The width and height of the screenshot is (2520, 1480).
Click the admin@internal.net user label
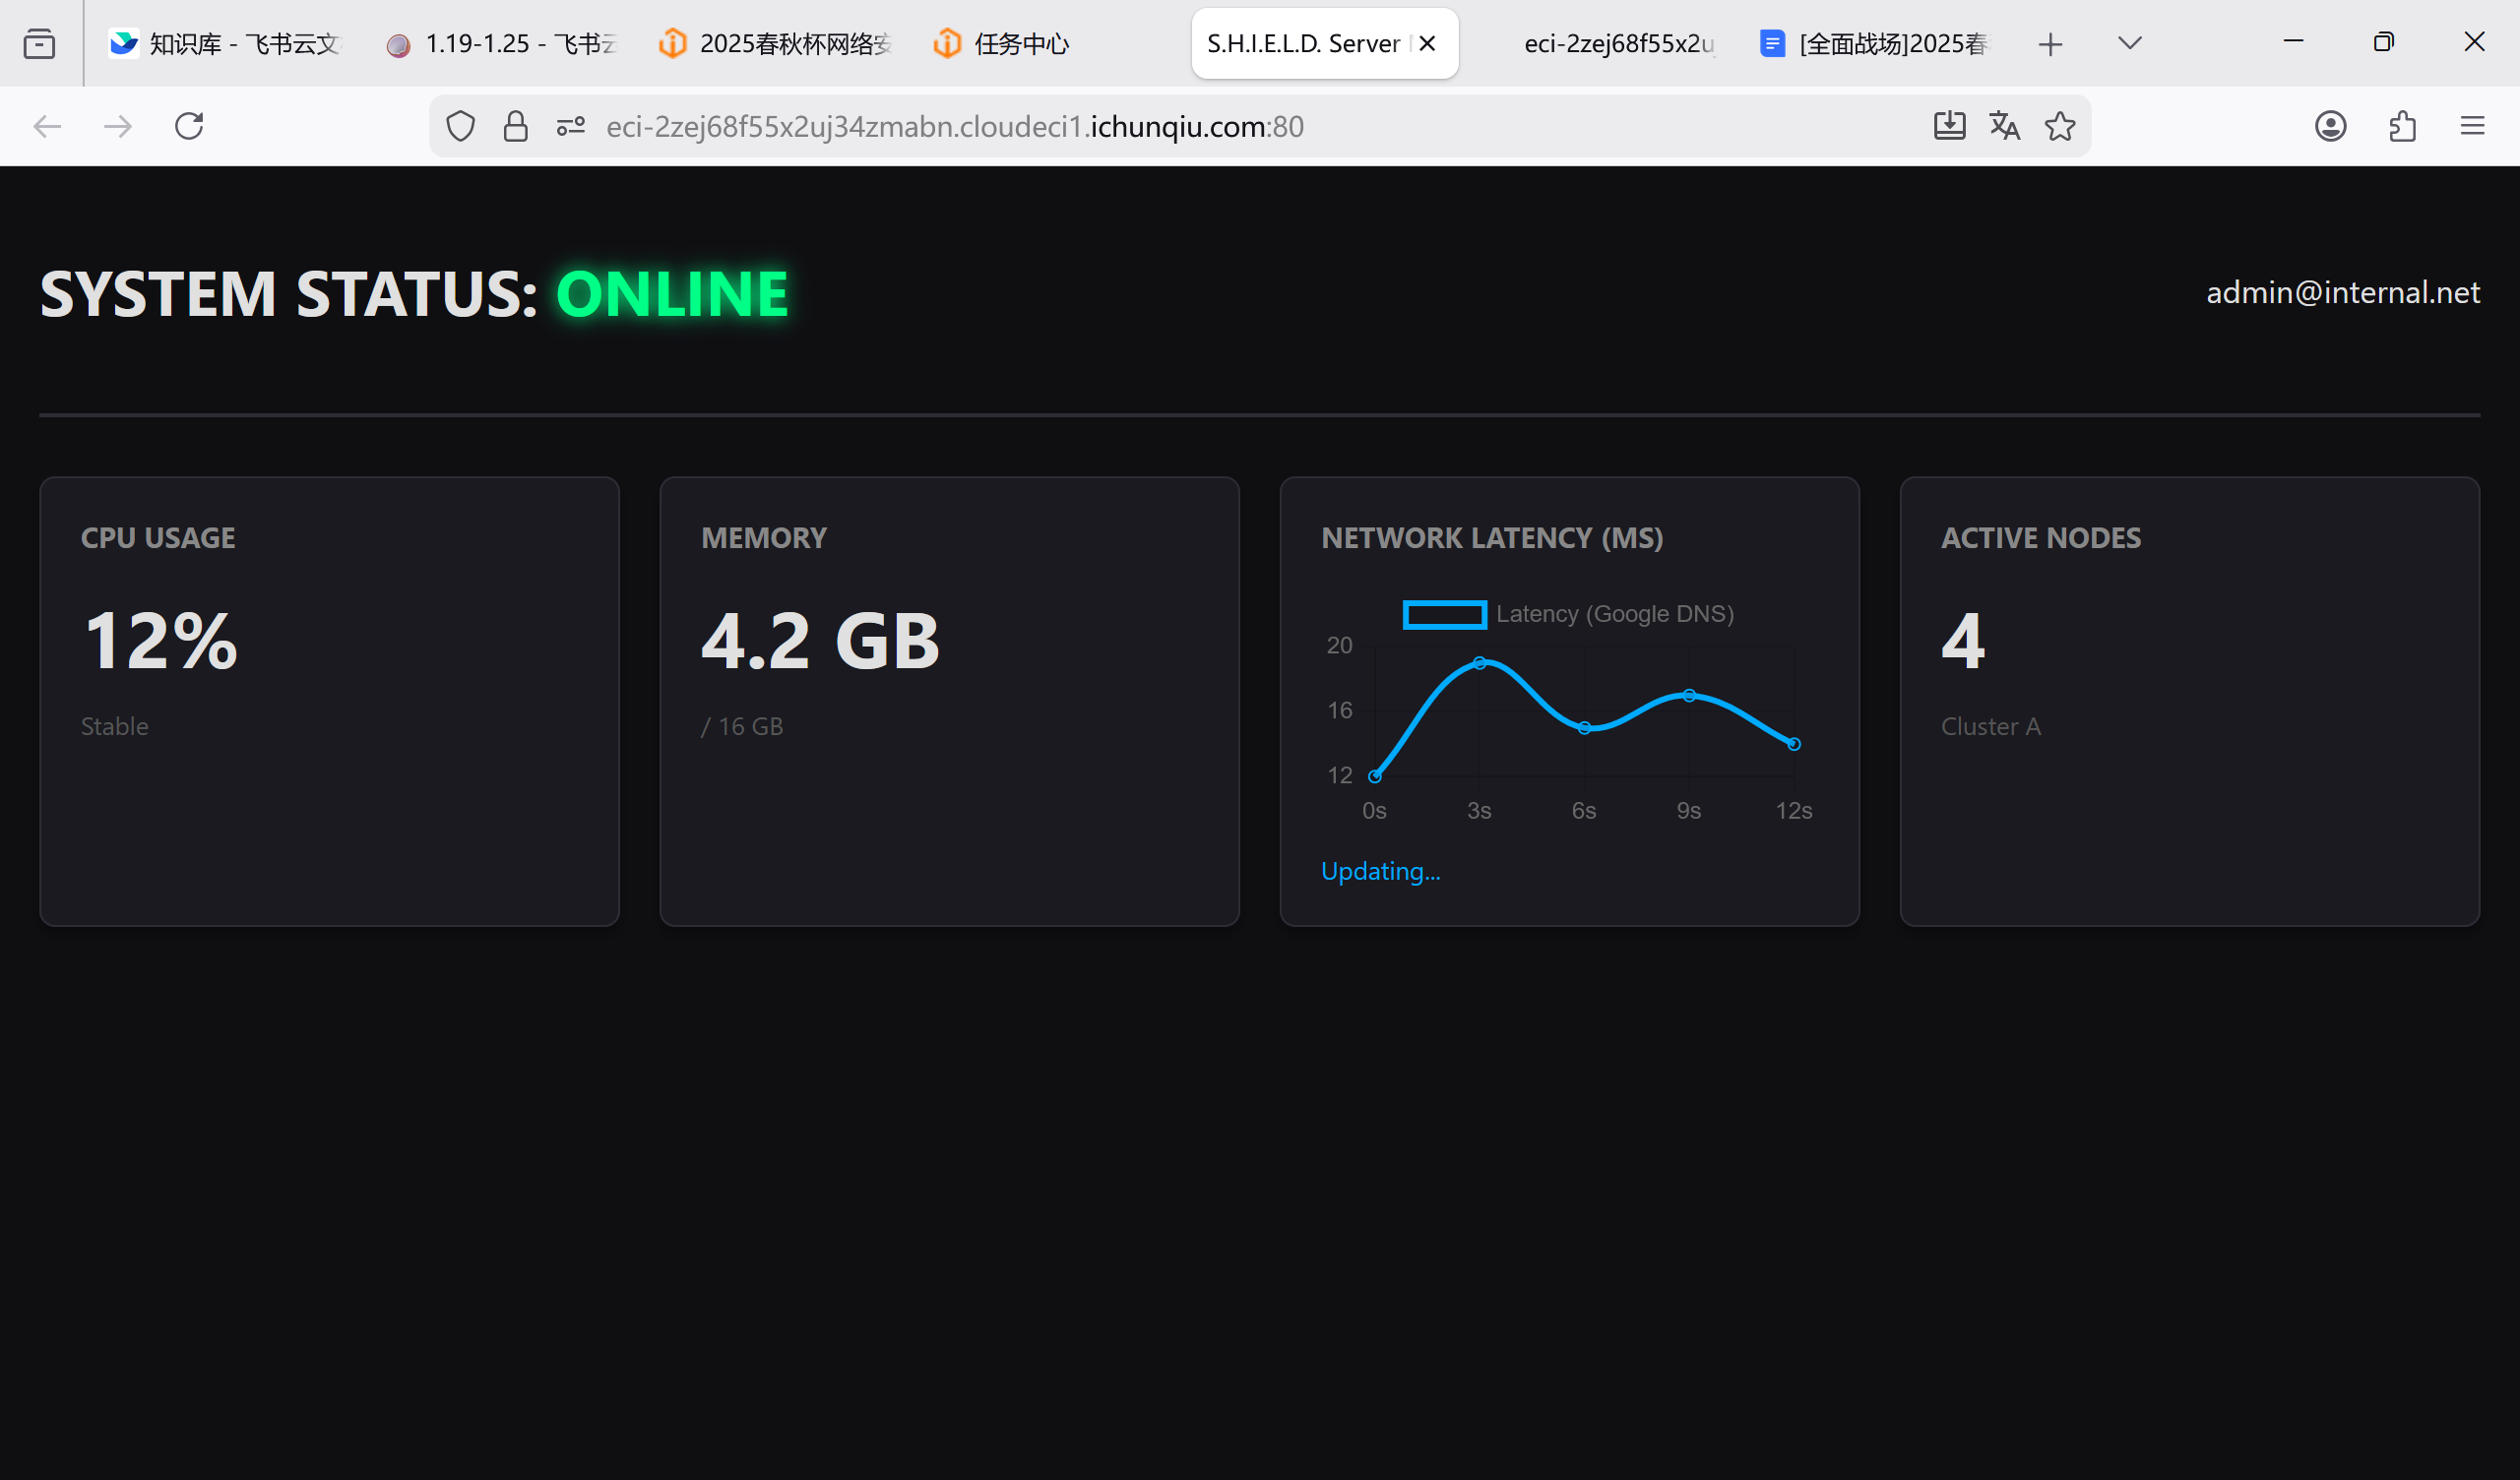pos(2342,292)
